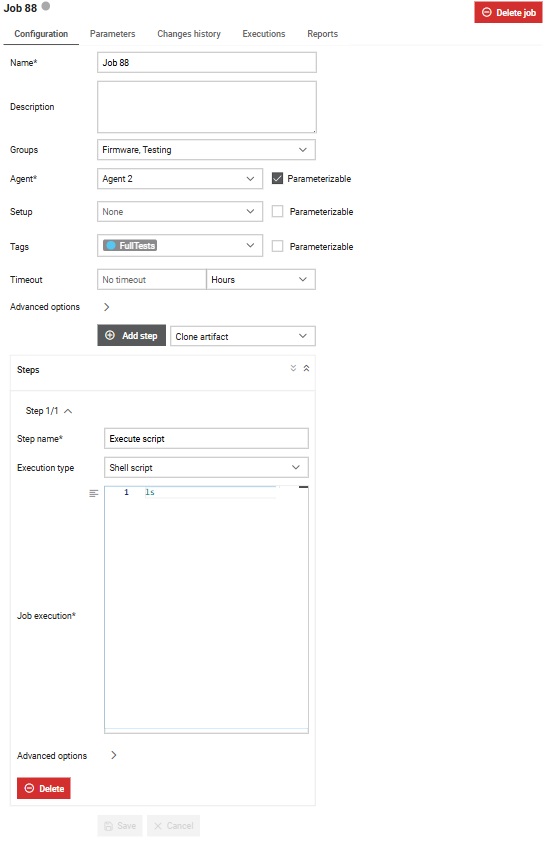Switch to the Parameters tab
The image size is (548, 849).
coord(113,34)
